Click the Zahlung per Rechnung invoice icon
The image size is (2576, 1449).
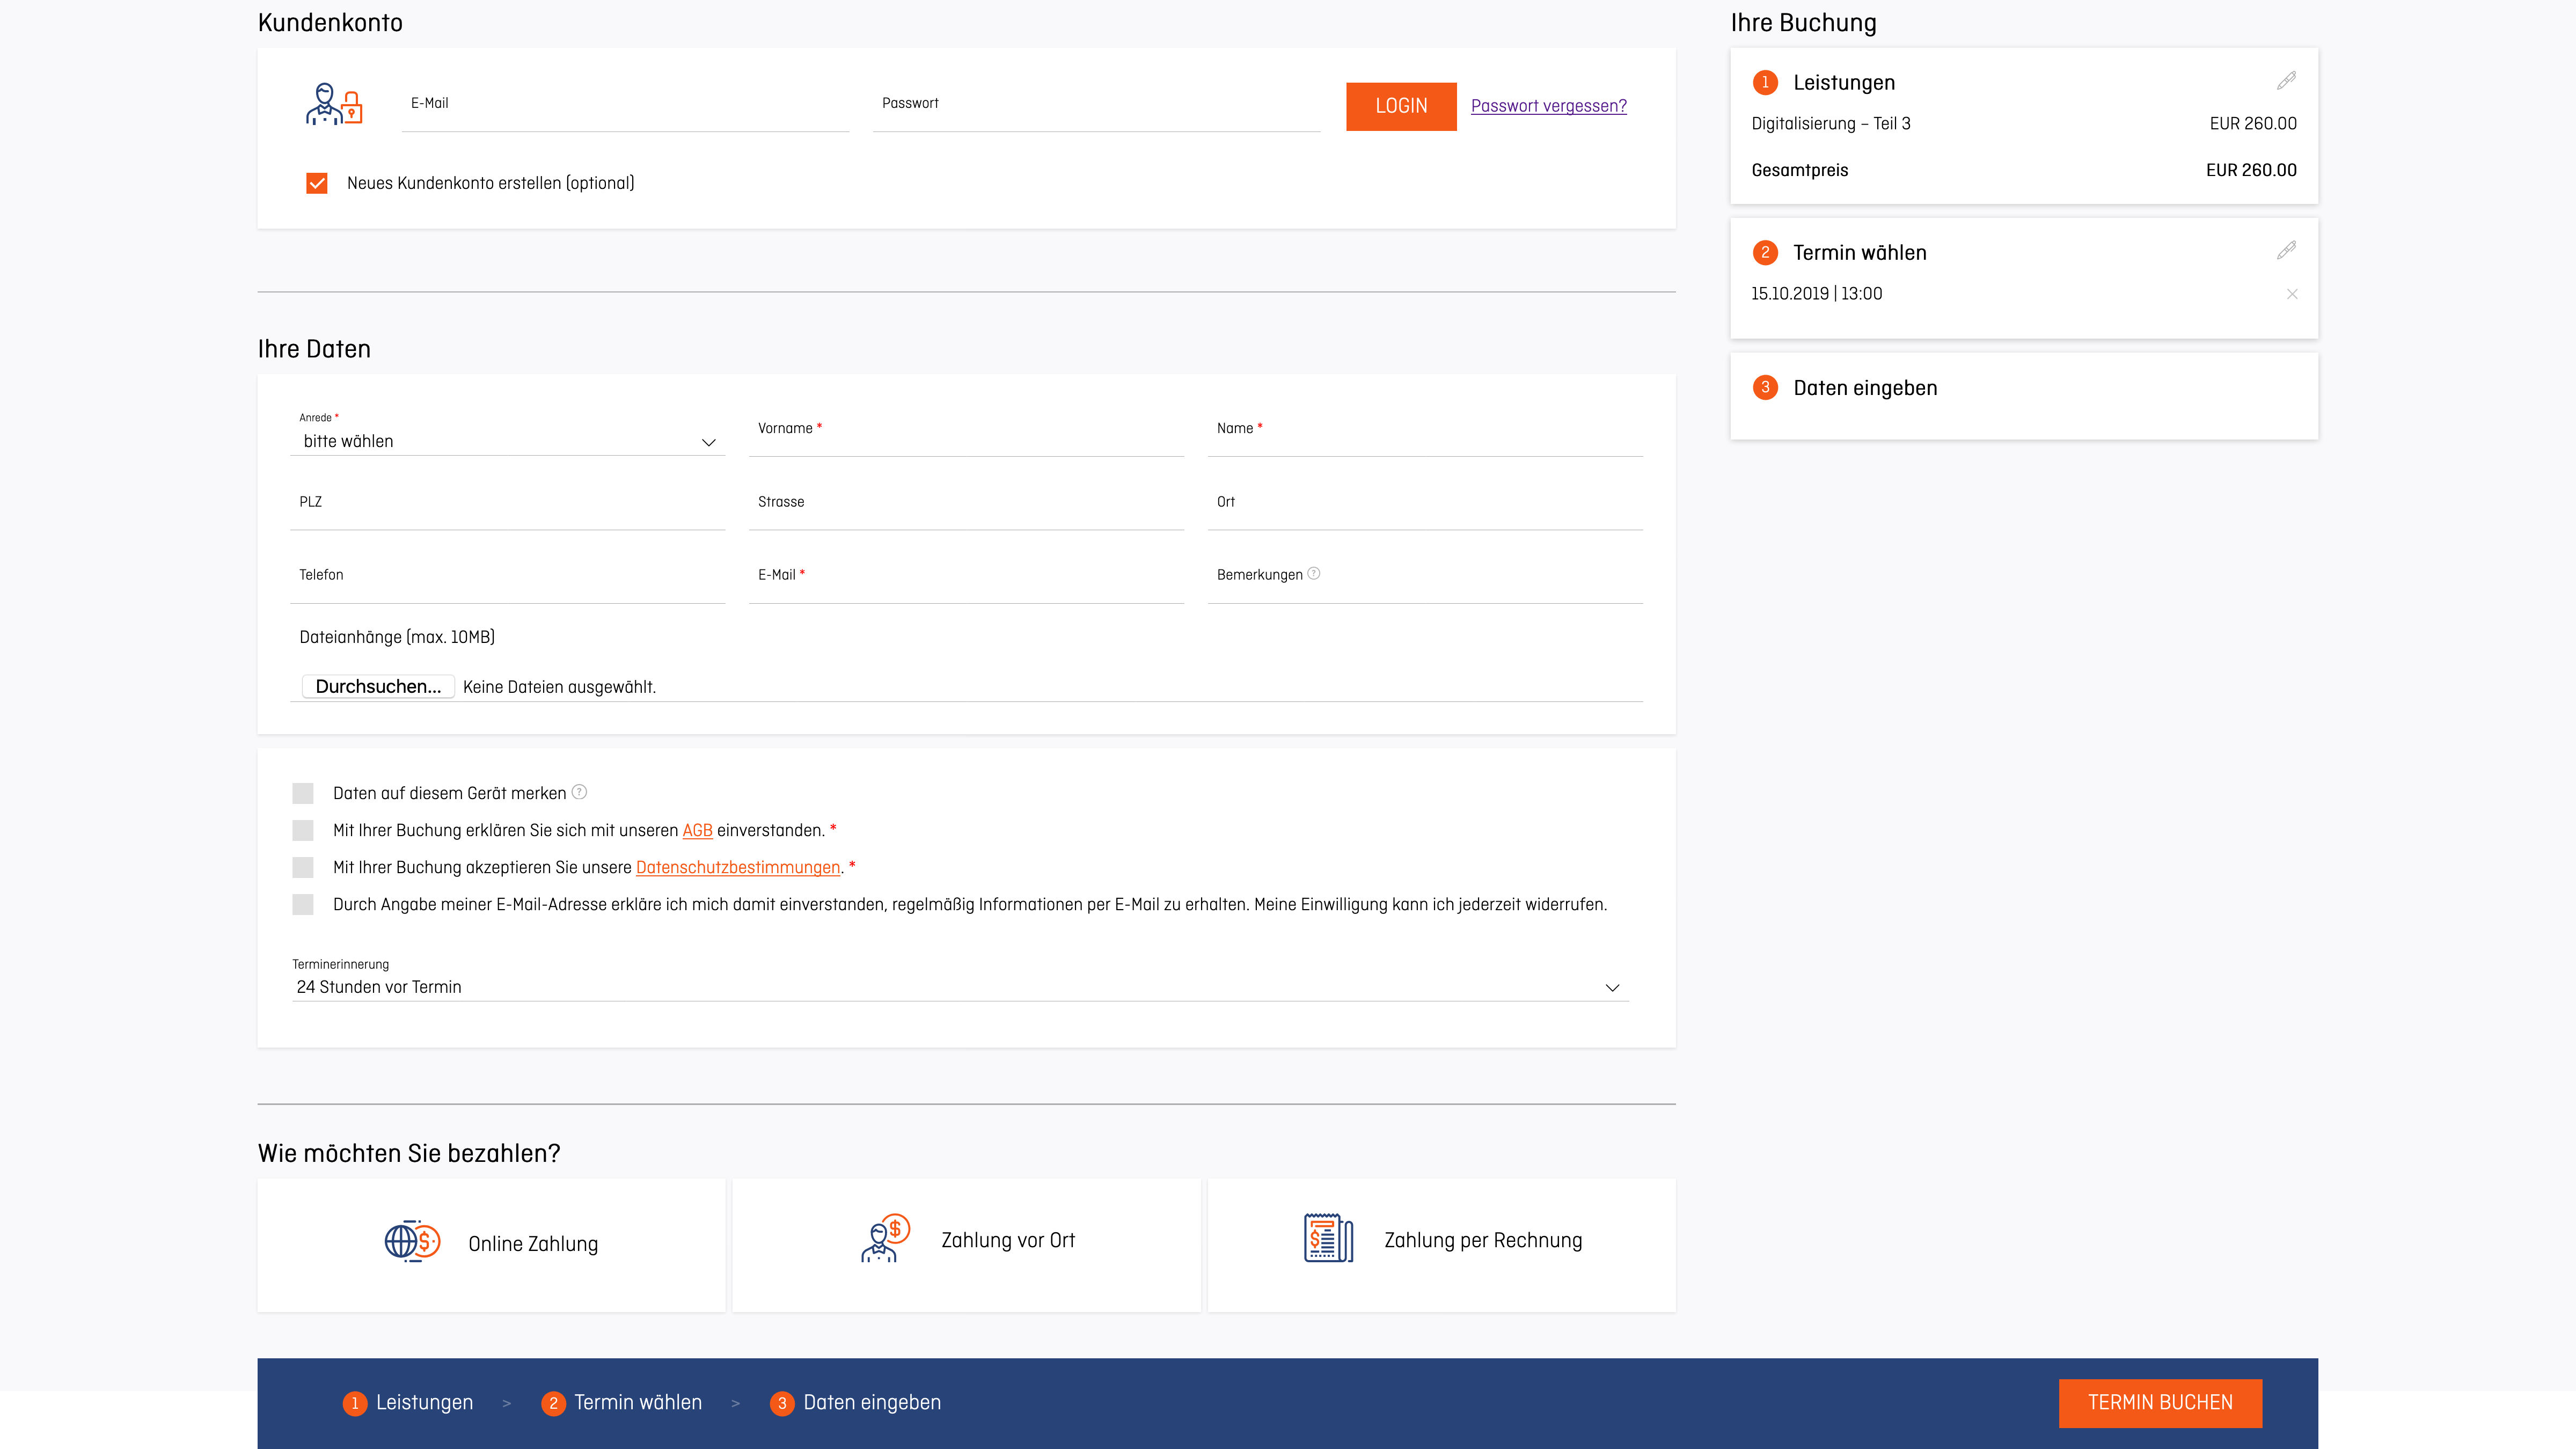1328,1239
